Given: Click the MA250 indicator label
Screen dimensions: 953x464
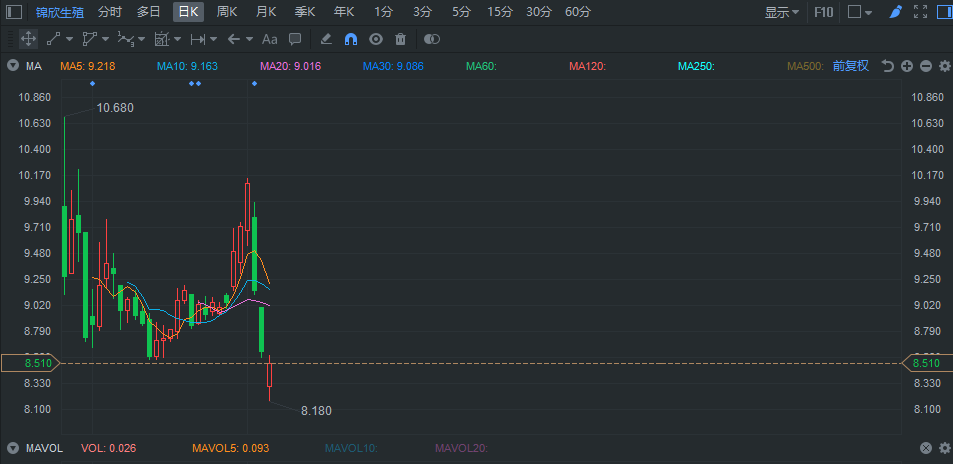Looking at the screenshot, I should point(696,66).
